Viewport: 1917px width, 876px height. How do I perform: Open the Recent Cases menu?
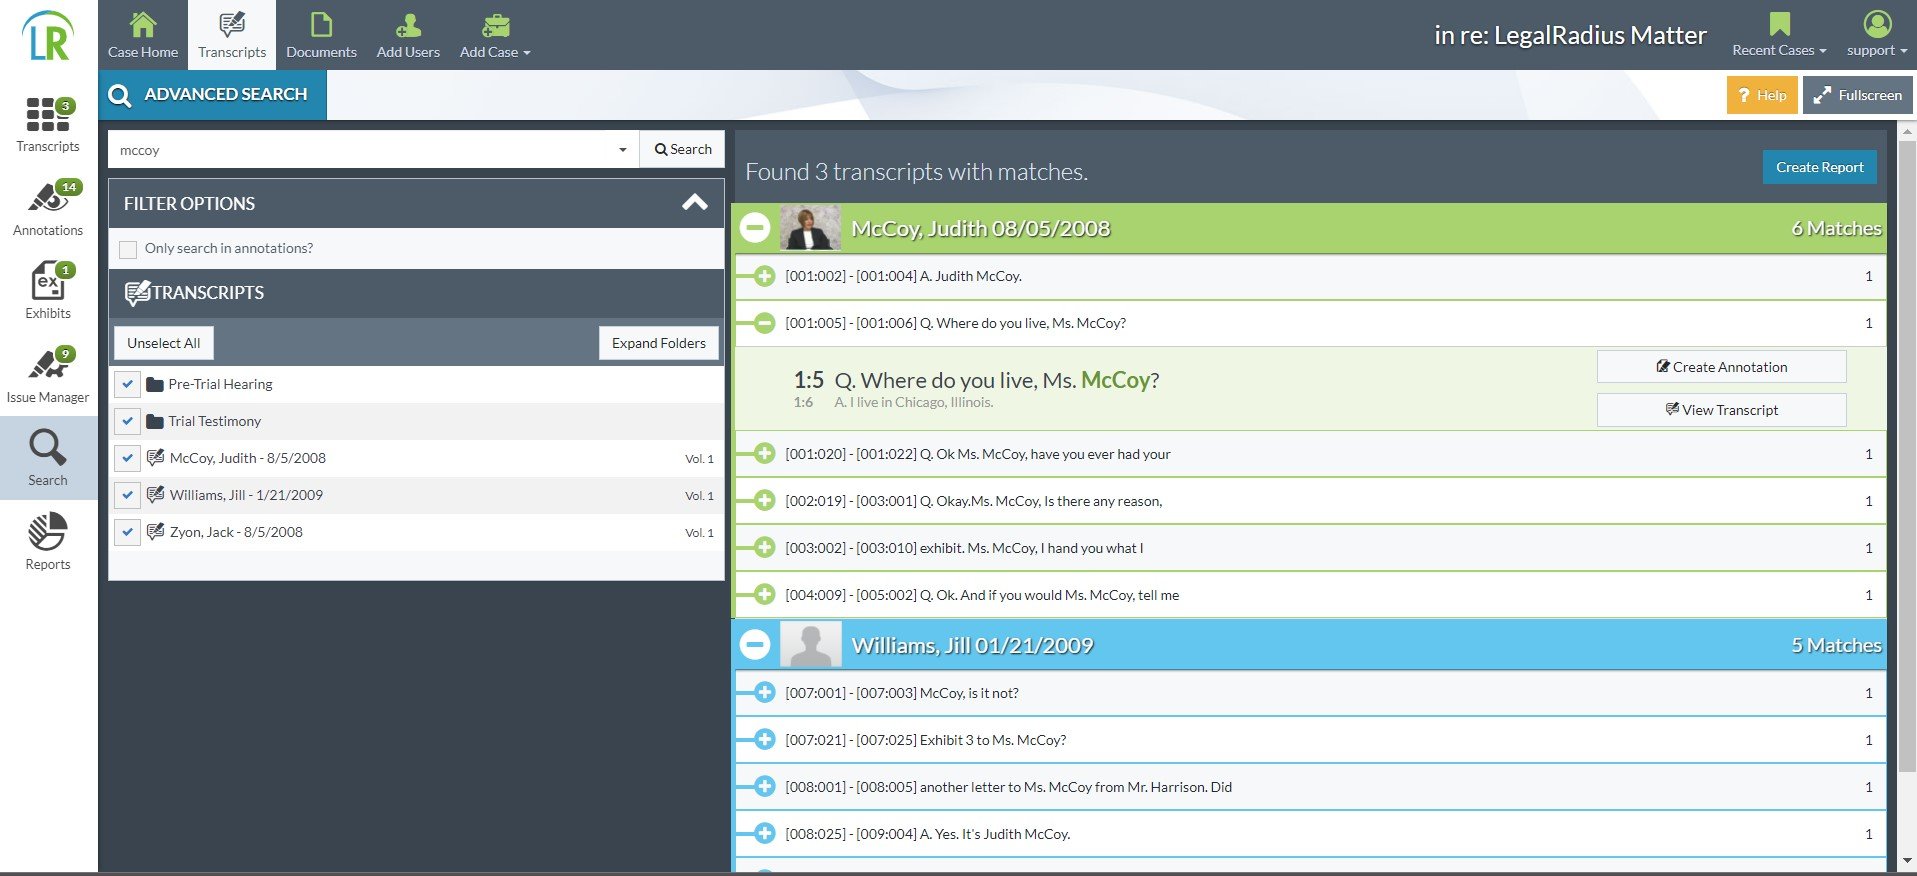[1779, 35]
